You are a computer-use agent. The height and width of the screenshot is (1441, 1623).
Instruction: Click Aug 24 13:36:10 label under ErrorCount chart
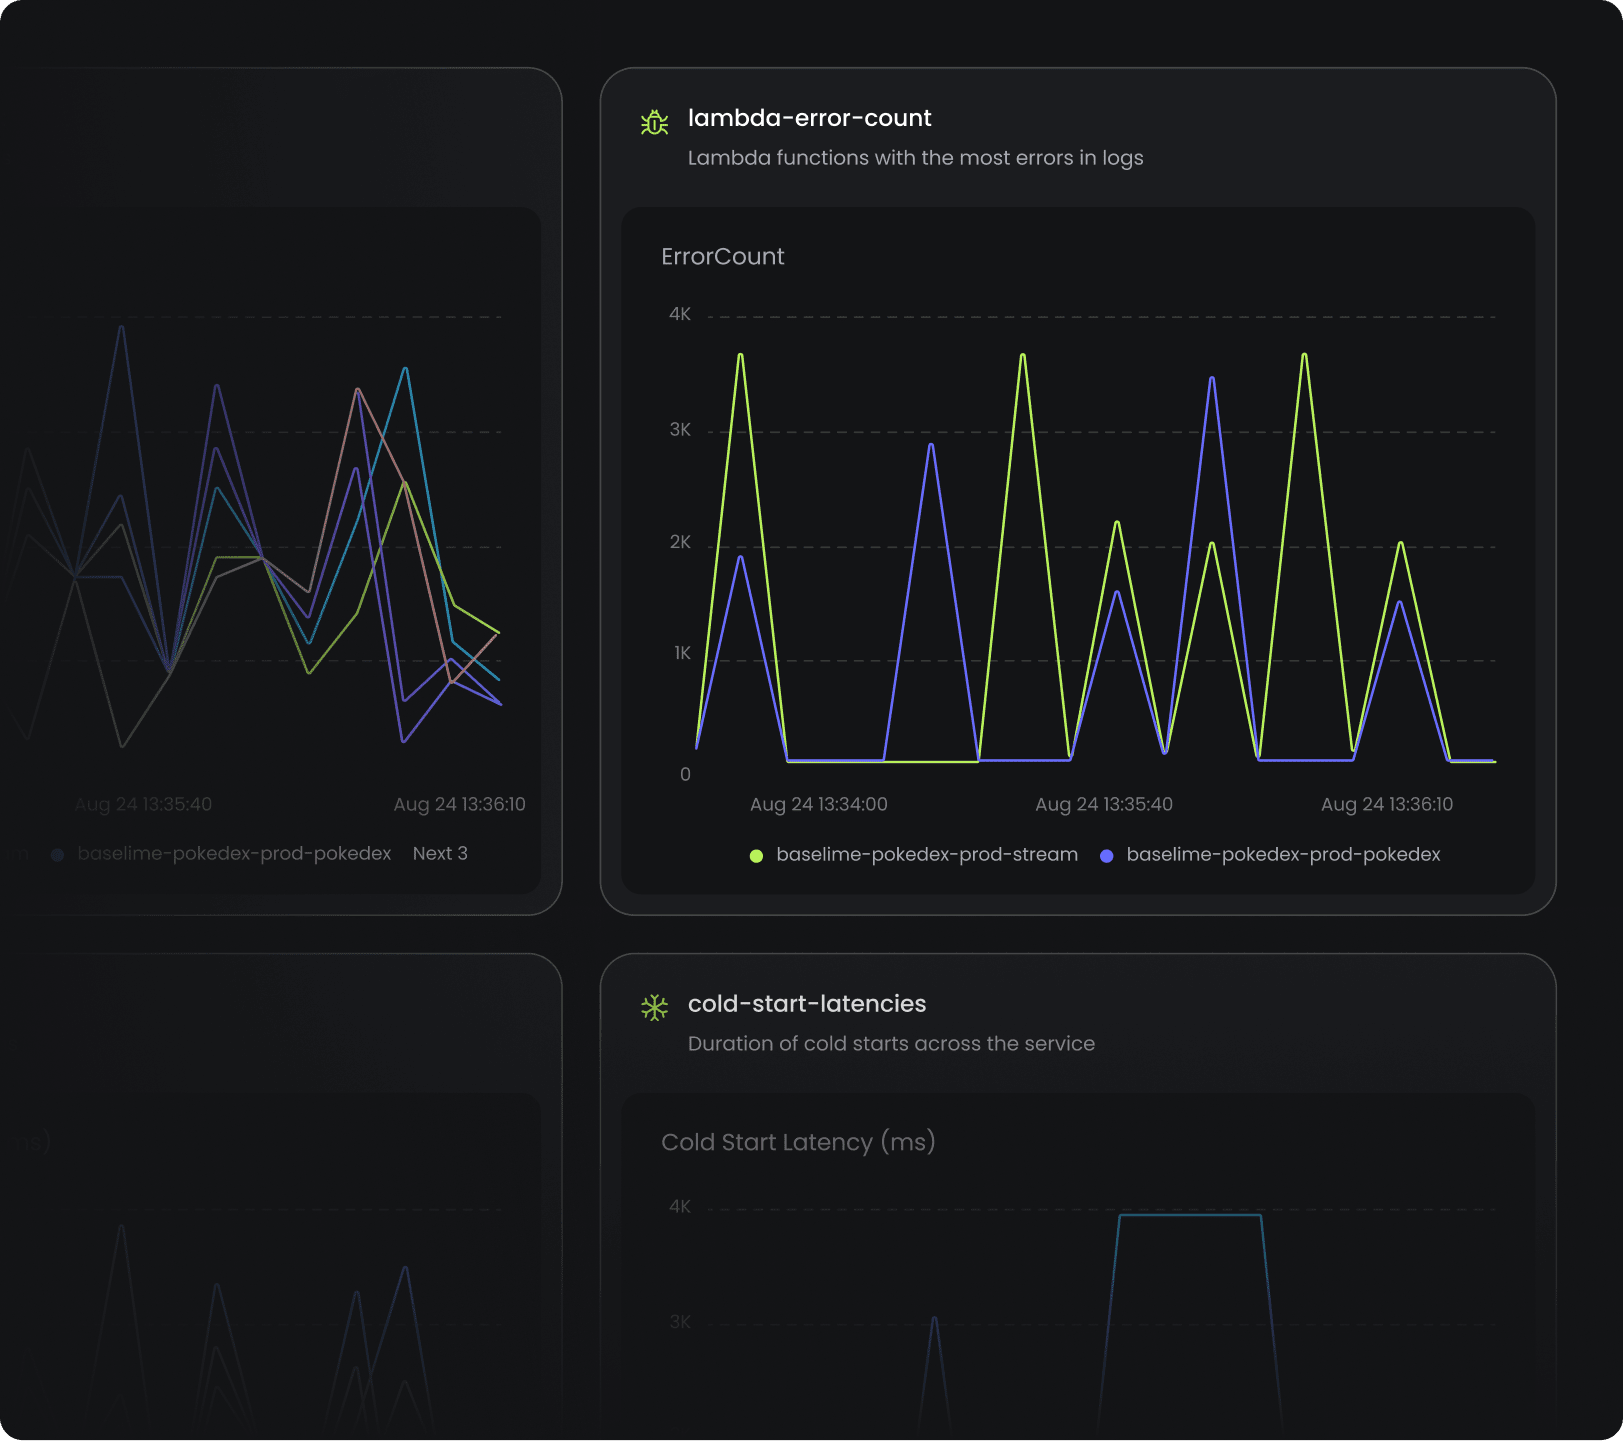pos(1386,804)
